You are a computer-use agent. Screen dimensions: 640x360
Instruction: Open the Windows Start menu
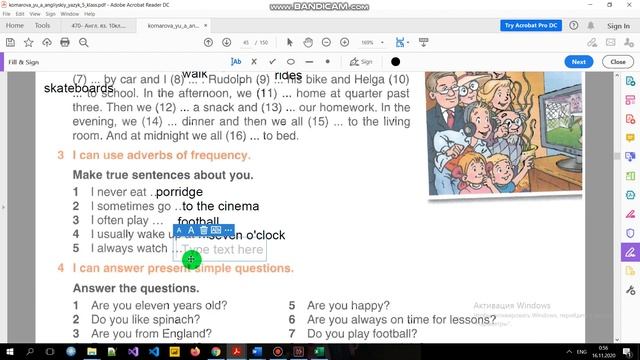click(10, 351)
